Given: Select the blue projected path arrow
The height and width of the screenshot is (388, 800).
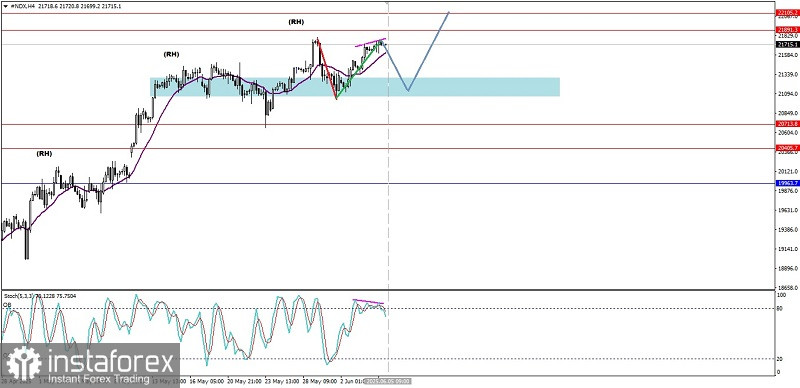Looking at the screenshot, I should [x=416, y=51].
